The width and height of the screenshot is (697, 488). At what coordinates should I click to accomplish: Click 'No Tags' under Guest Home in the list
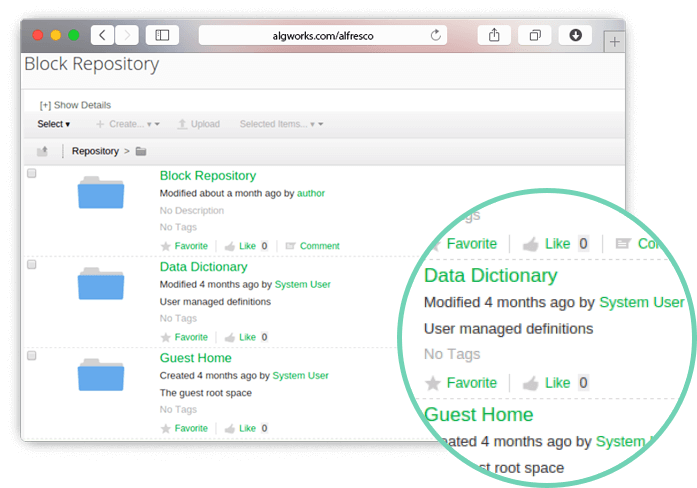point(178,409)
